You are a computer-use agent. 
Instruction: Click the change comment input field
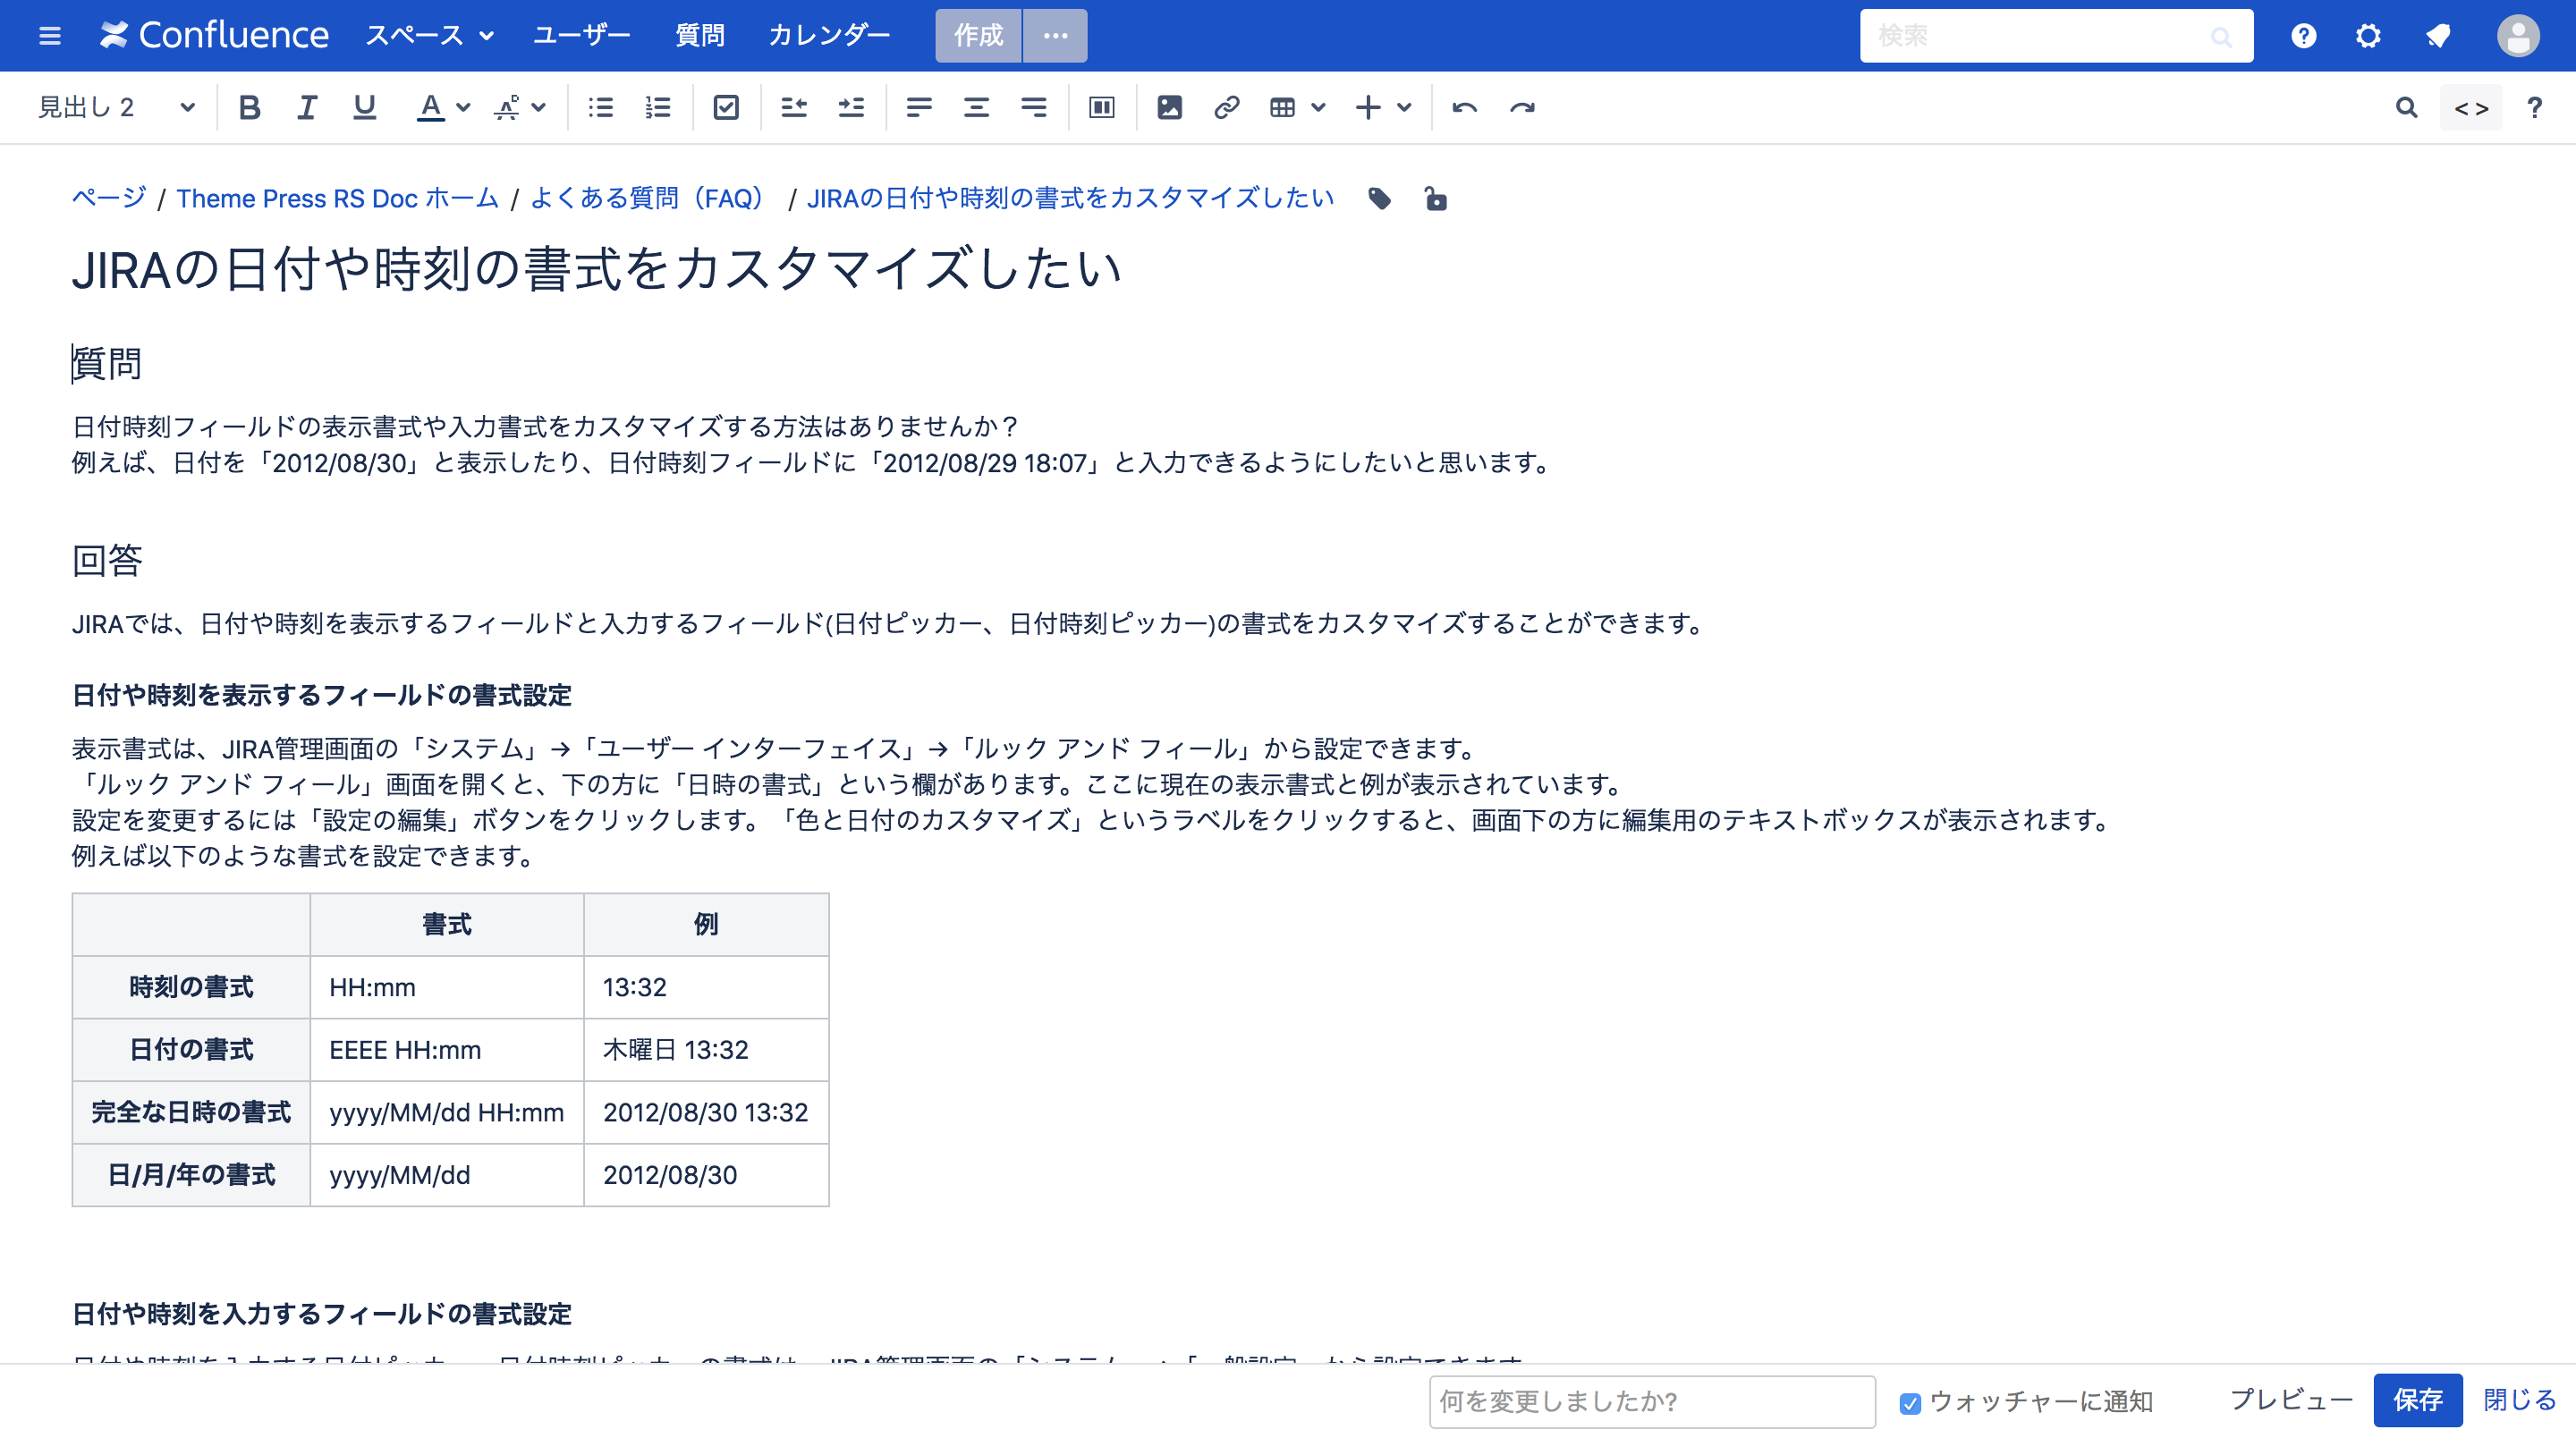click(x=1652, y=1402)
